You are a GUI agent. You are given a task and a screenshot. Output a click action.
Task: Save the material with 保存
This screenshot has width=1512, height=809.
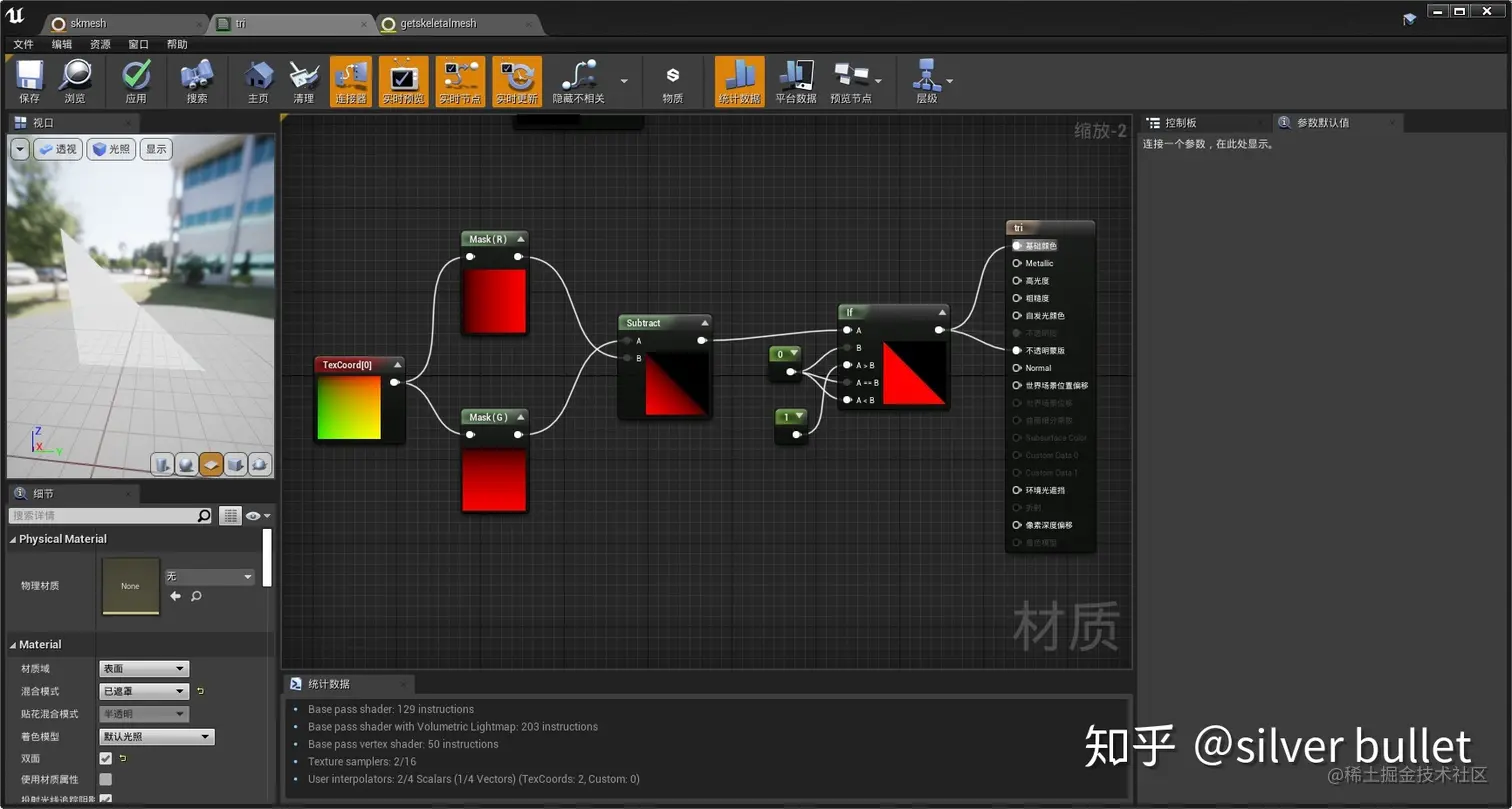[29, 81]
